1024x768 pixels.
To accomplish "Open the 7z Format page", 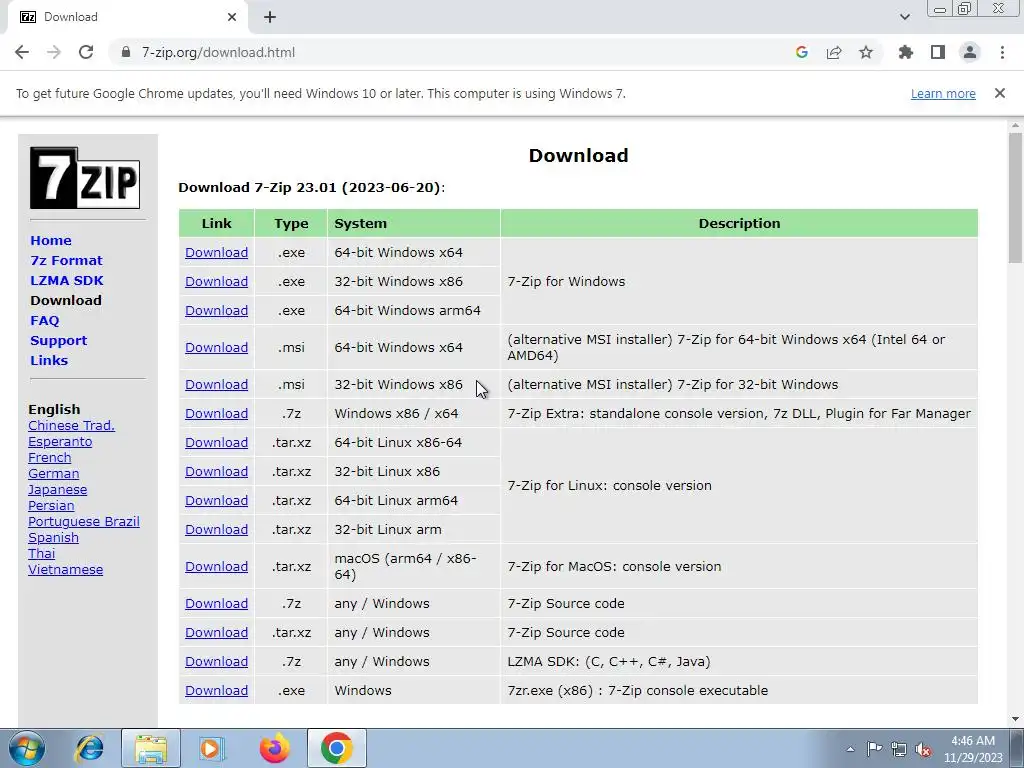I will (x=67, y=260).
